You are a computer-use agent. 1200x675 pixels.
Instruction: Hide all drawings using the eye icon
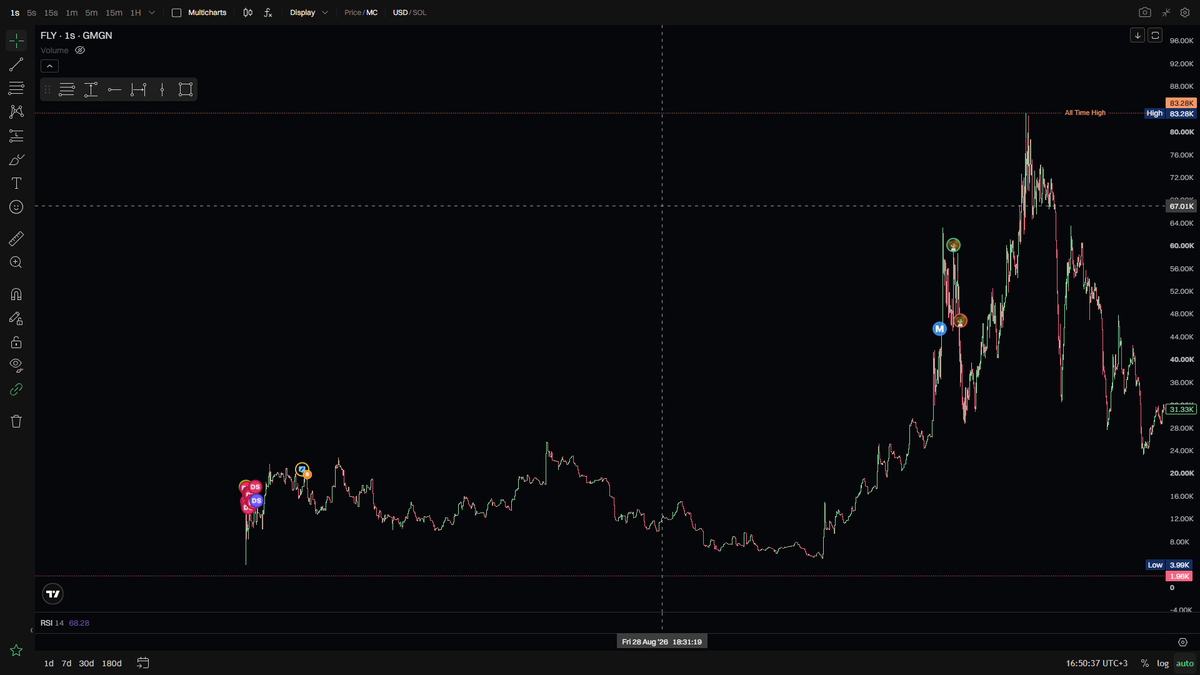[x=16, y=366]
